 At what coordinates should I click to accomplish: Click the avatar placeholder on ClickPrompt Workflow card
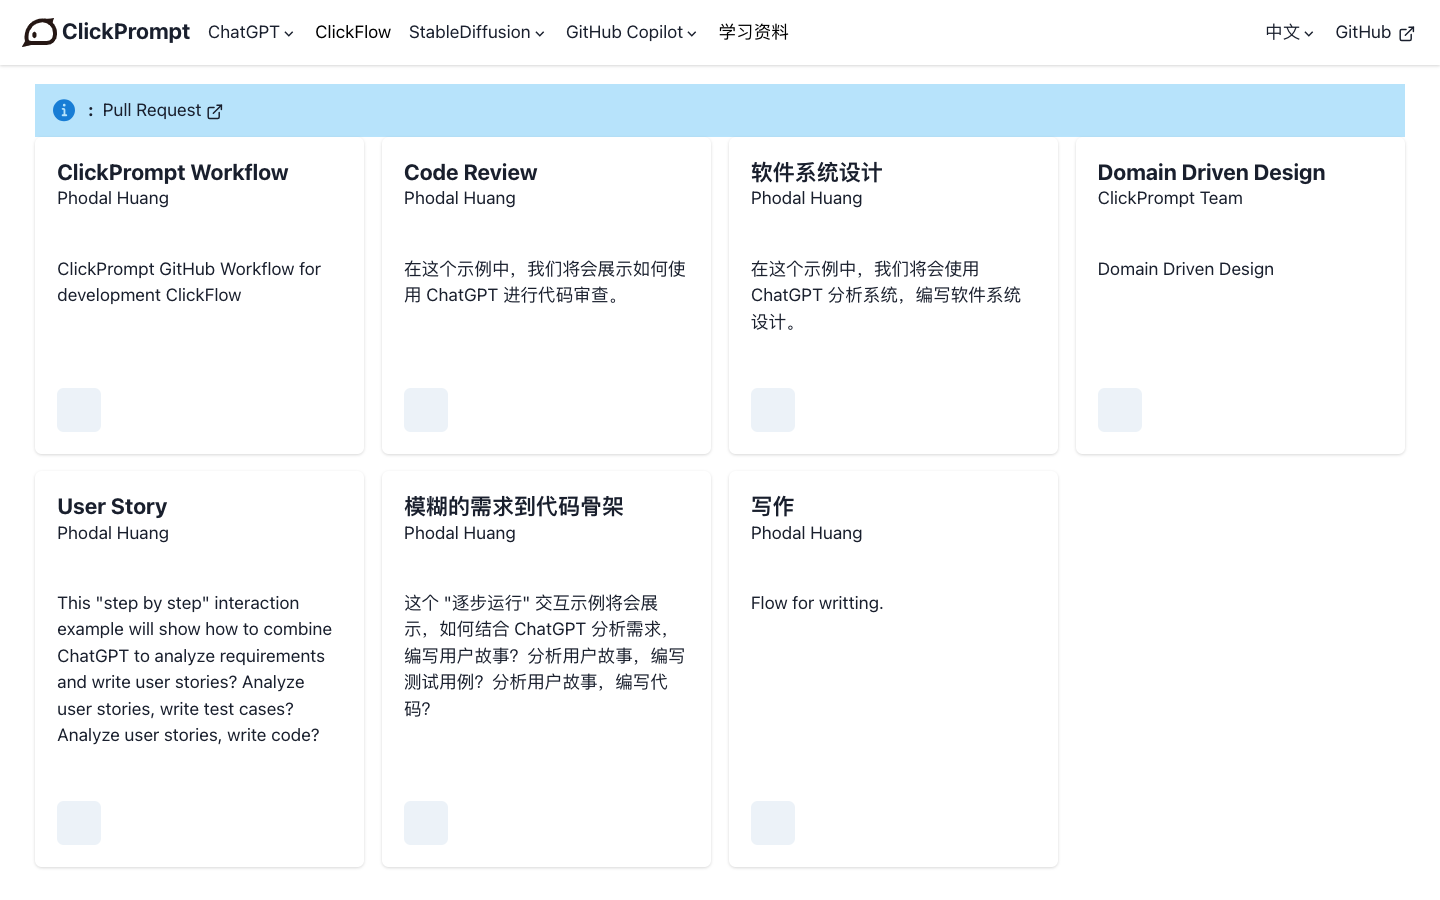pos(79,409)
